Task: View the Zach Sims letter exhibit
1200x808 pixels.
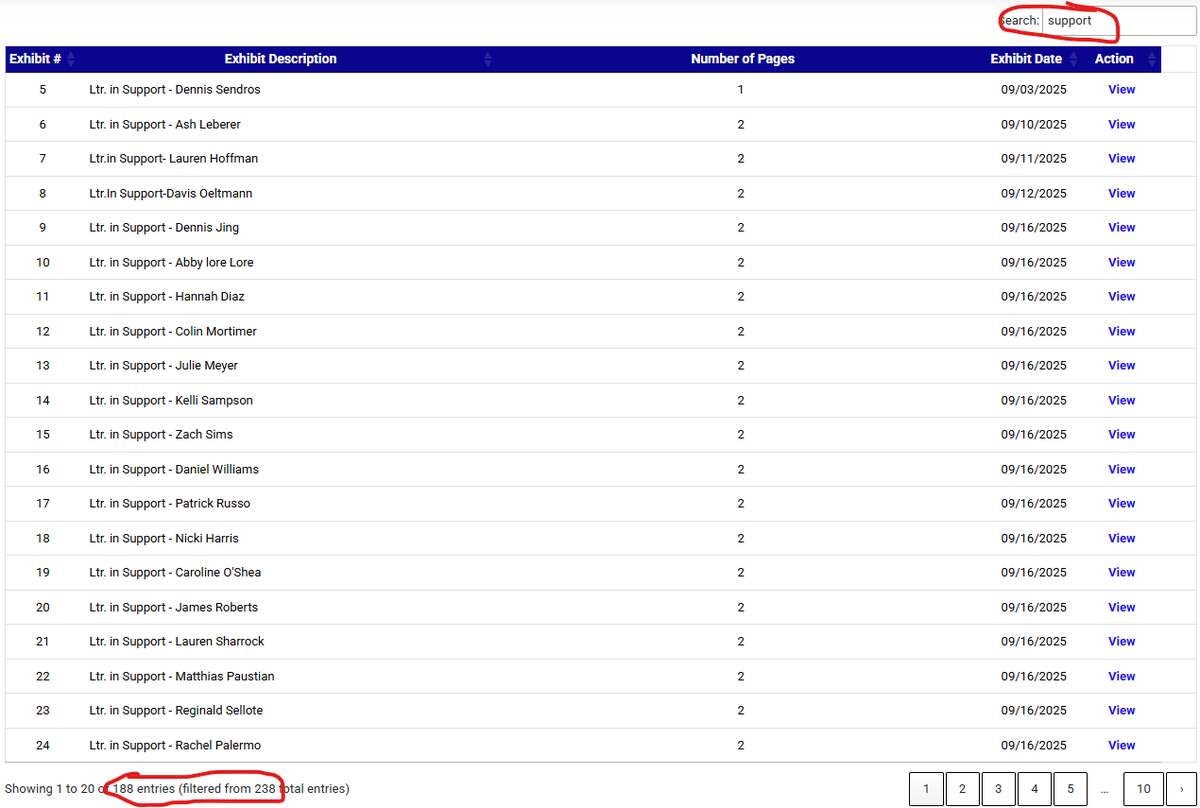Action: tap(1121, 435)
